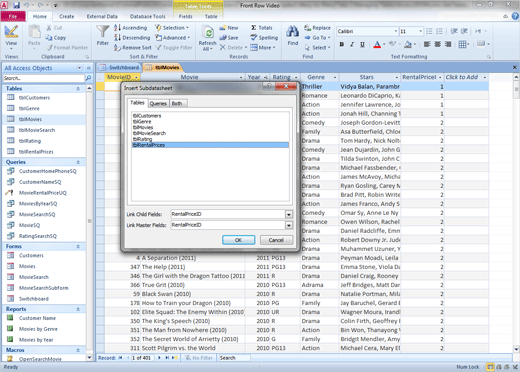Viewport: 520px width, 372px height.
Task: Open tblGenre in navigation pane
Action: tap(29, 108)
